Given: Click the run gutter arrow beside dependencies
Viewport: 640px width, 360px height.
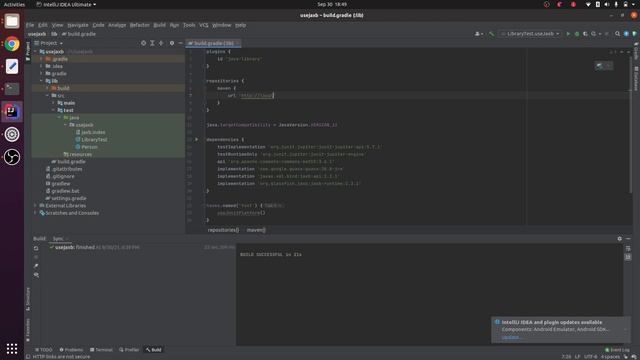Looking at the screenshot, I should [x=196, y=140].
